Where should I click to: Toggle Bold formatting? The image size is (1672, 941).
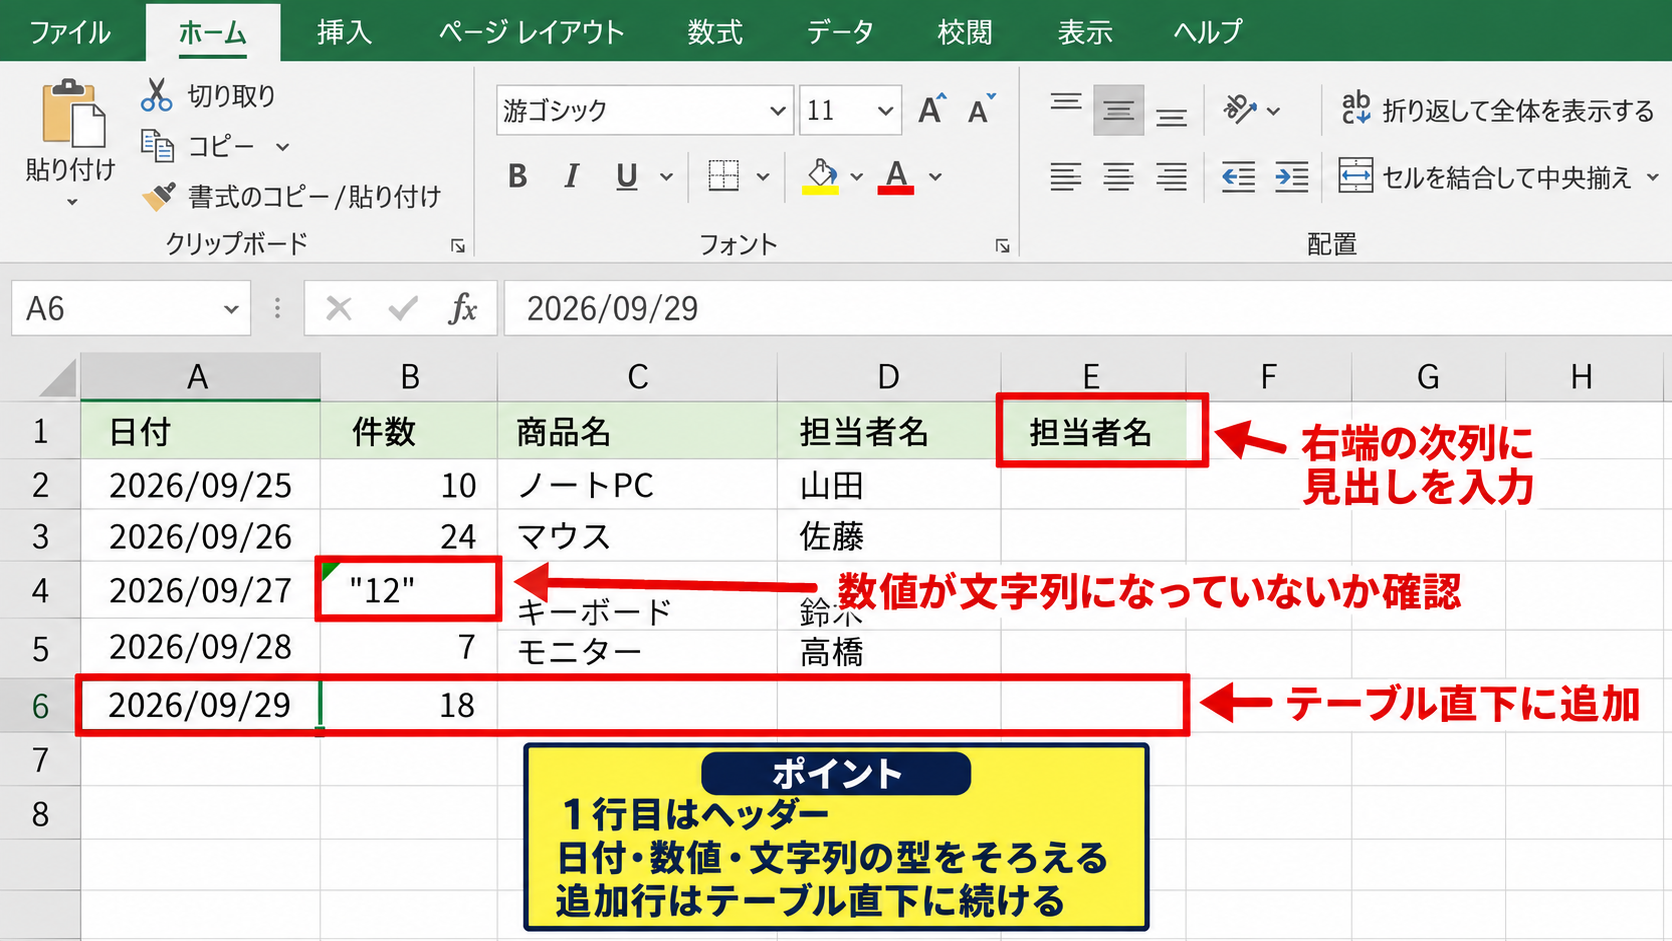(x=517, y=177)
